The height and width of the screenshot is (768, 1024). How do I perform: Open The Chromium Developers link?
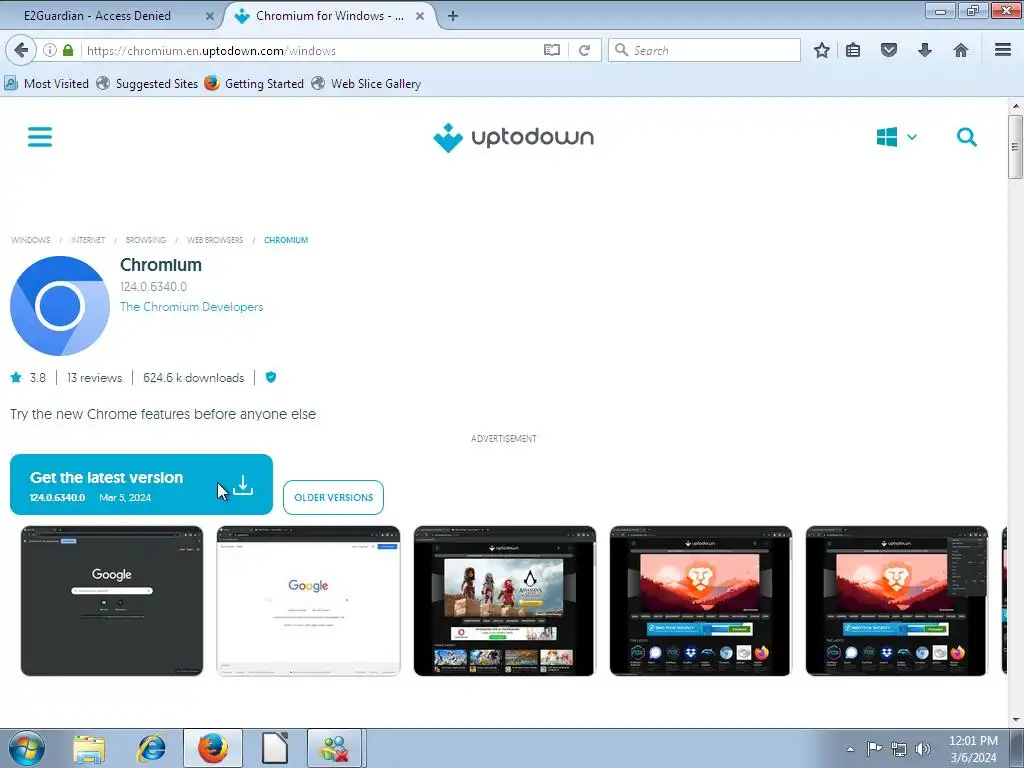pos(191,307)
